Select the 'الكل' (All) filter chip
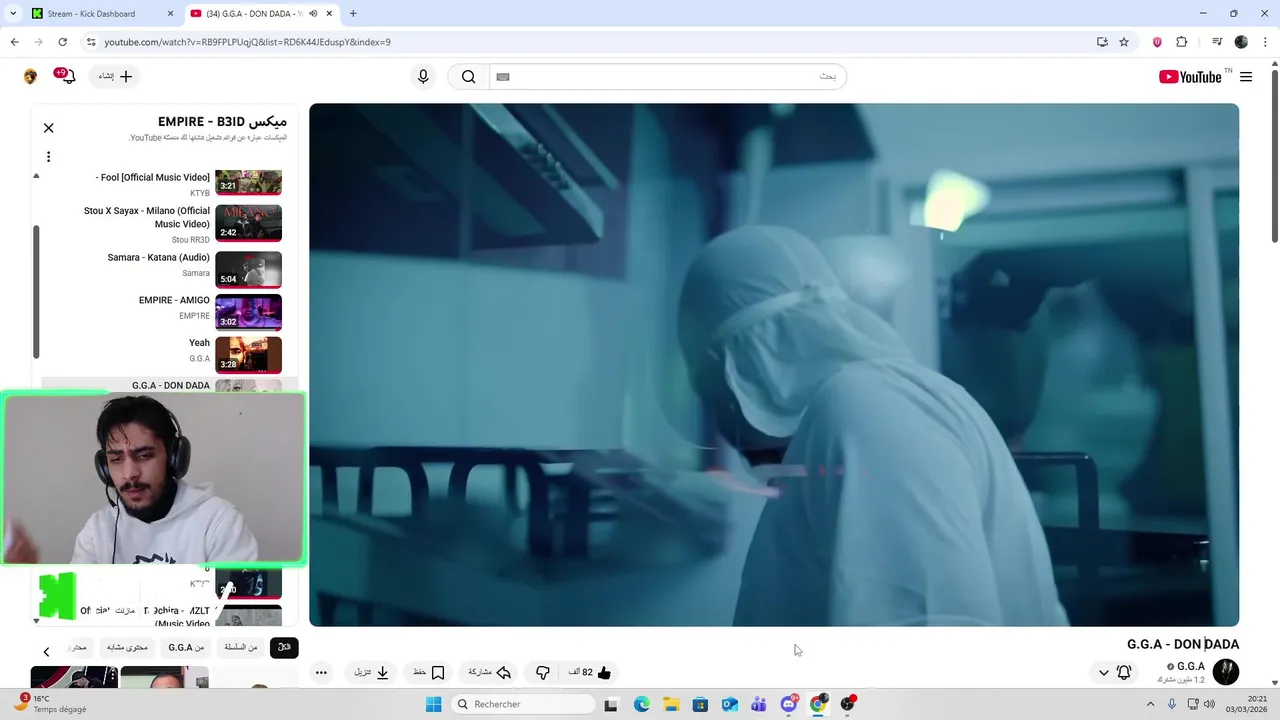The width and height of the screenshot is (1280, 720). pos(284,648)
